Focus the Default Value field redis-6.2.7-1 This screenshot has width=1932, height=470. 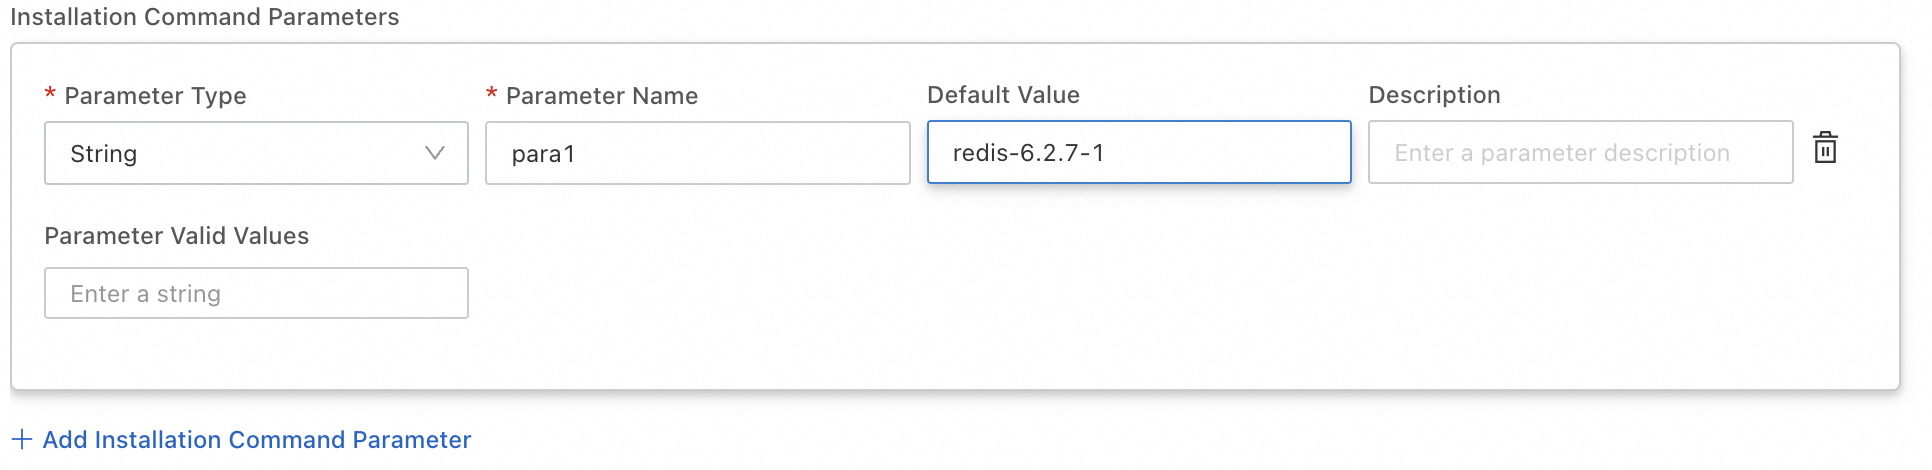pyautogui.click(x=1138, y=153)
